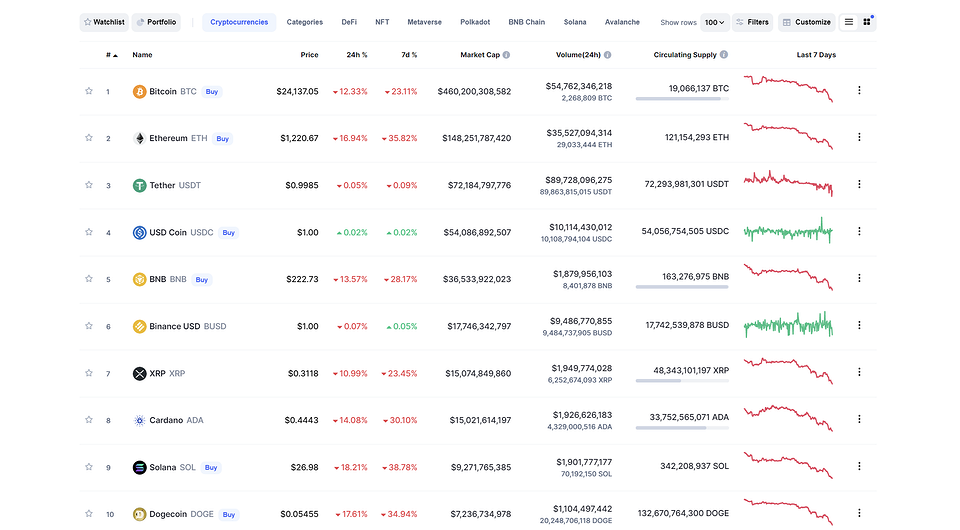Open Cardano row three-dot menu
This screenshot has height=530, width=960.
tap(859, 419)
